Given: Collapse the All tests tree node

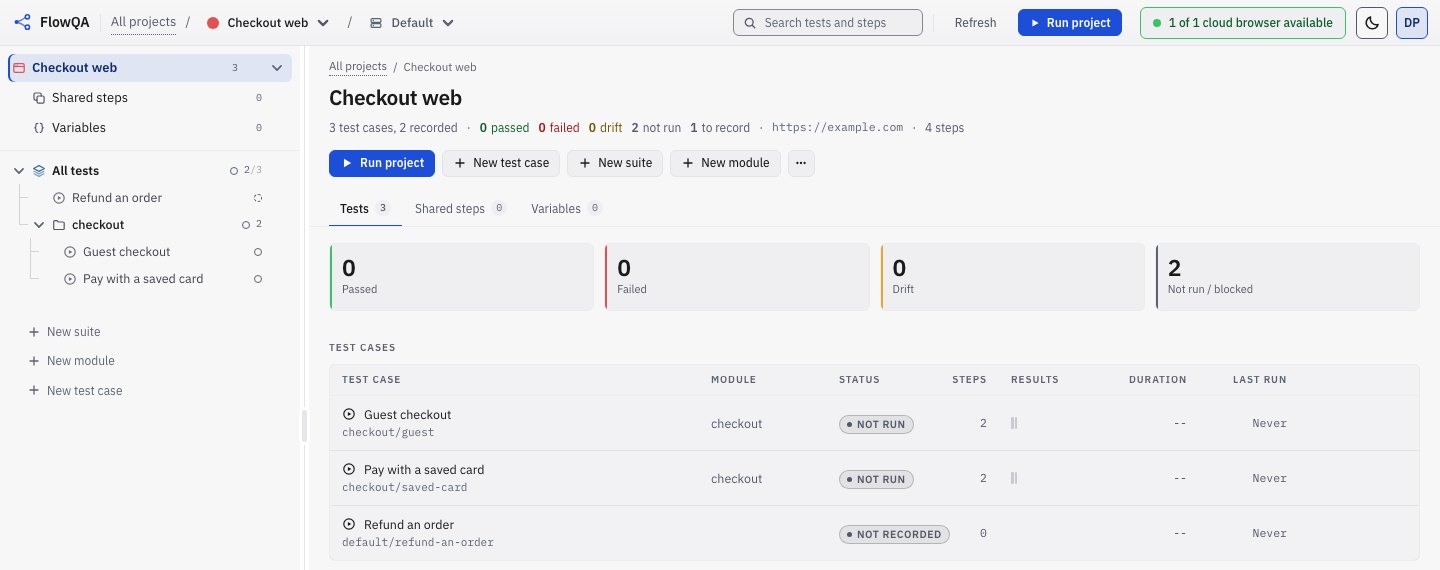Looking at the screenshot, I should 19,171.
